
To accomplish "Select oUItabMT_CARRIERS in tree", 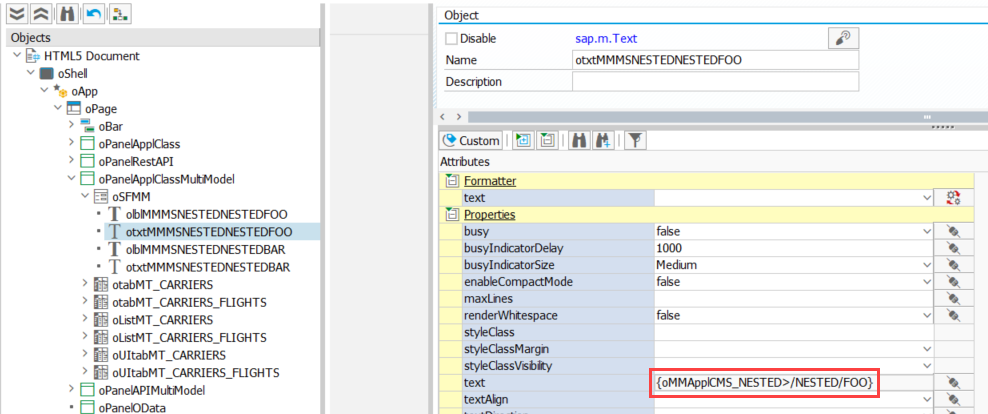I will [169, 354].
